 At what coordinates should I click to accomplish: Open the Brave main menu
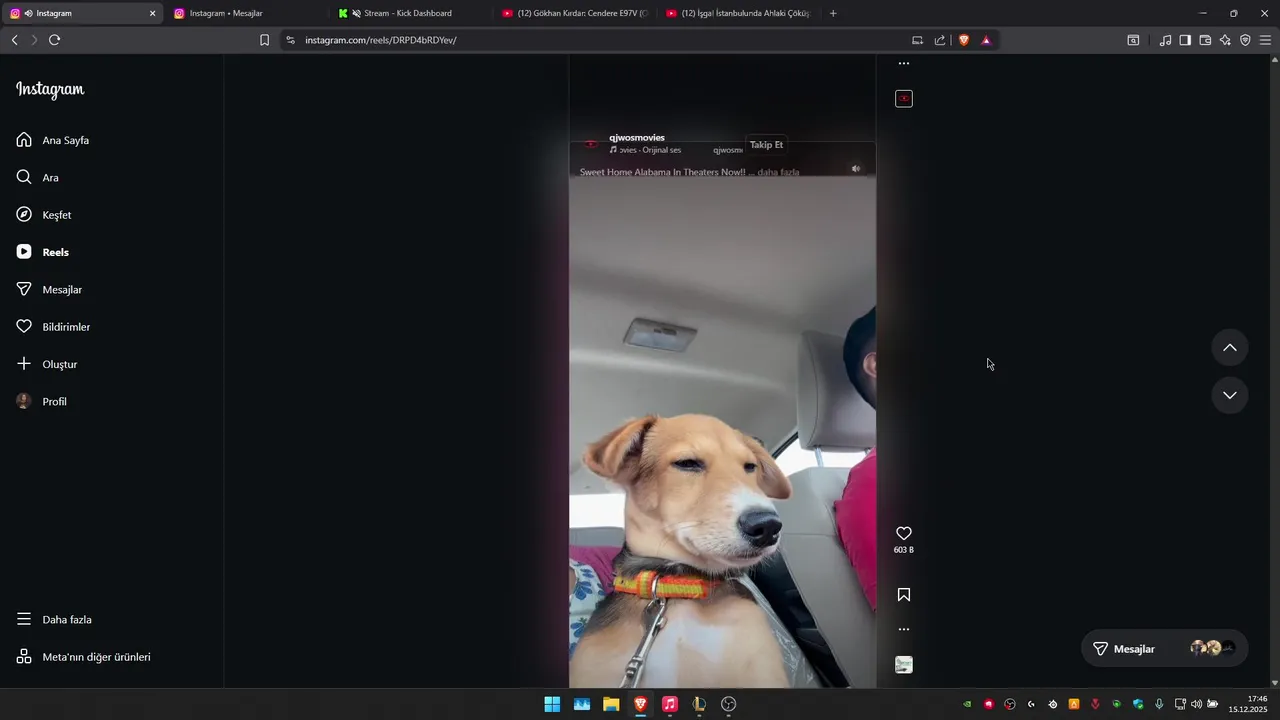click(1265, 40)
